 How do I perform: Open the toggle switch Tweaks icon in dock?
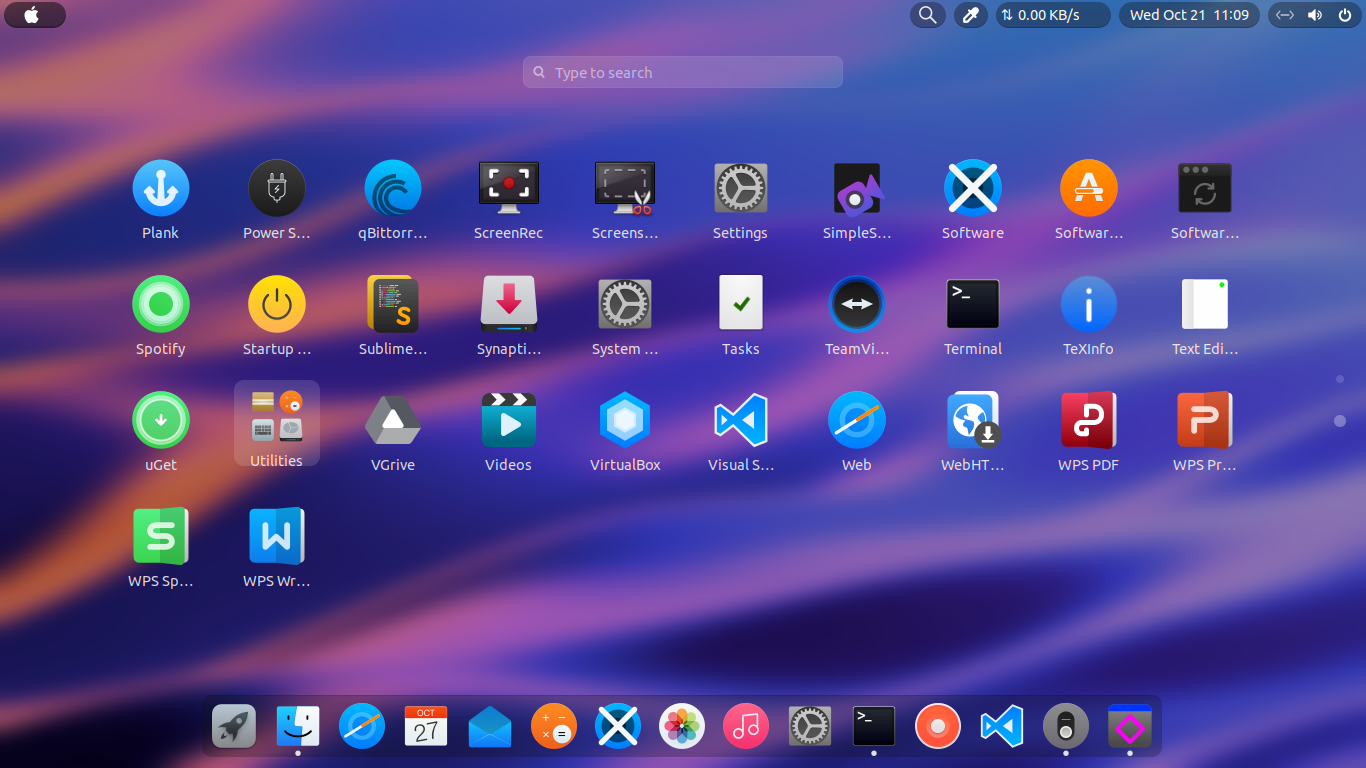tap(1066, 726)
